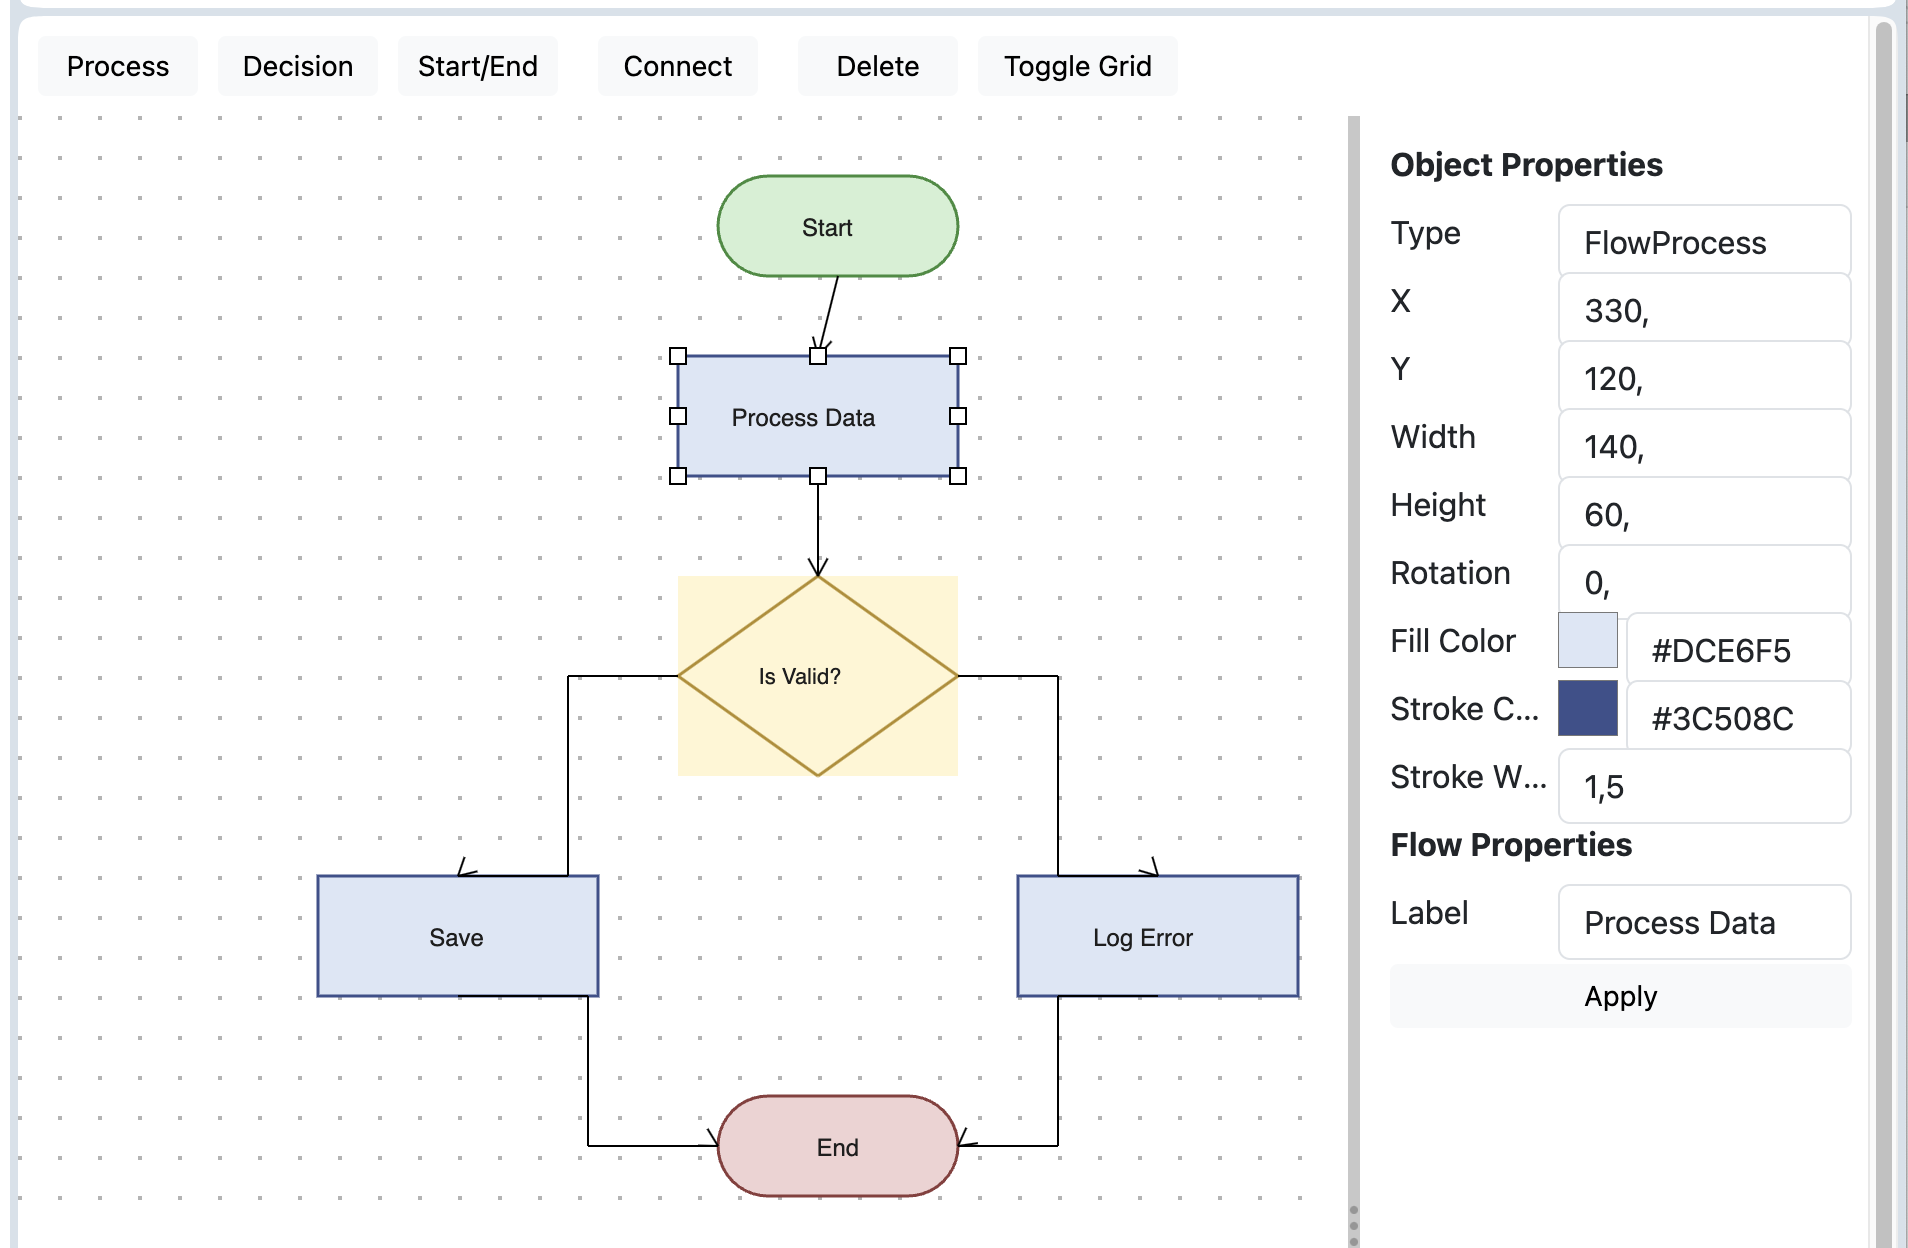The image size is (1908, 1248).
Task: Click the Rotation input field
Action: [x=1704, y=582]
